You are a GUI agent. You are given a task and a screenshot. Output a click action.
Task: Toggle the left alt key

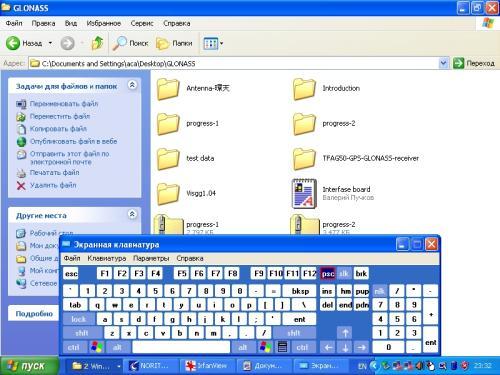coord(117,347)
